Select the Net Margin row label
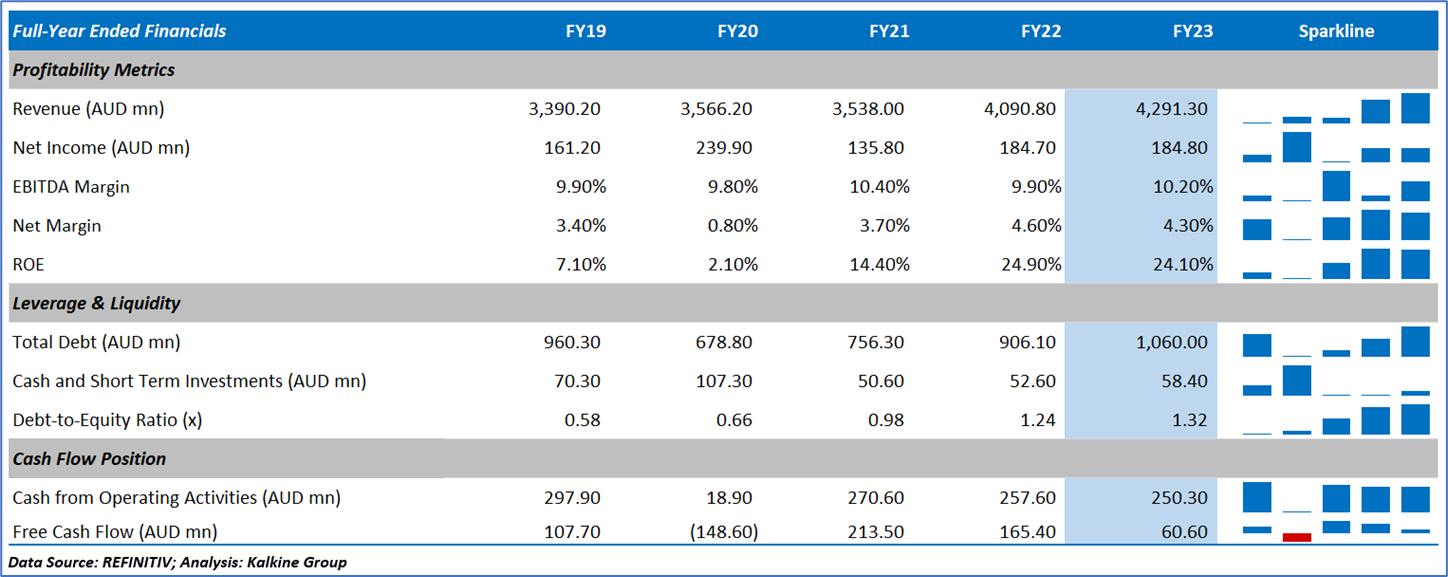This screenshot has height=577, width=1448. point(57,225)
